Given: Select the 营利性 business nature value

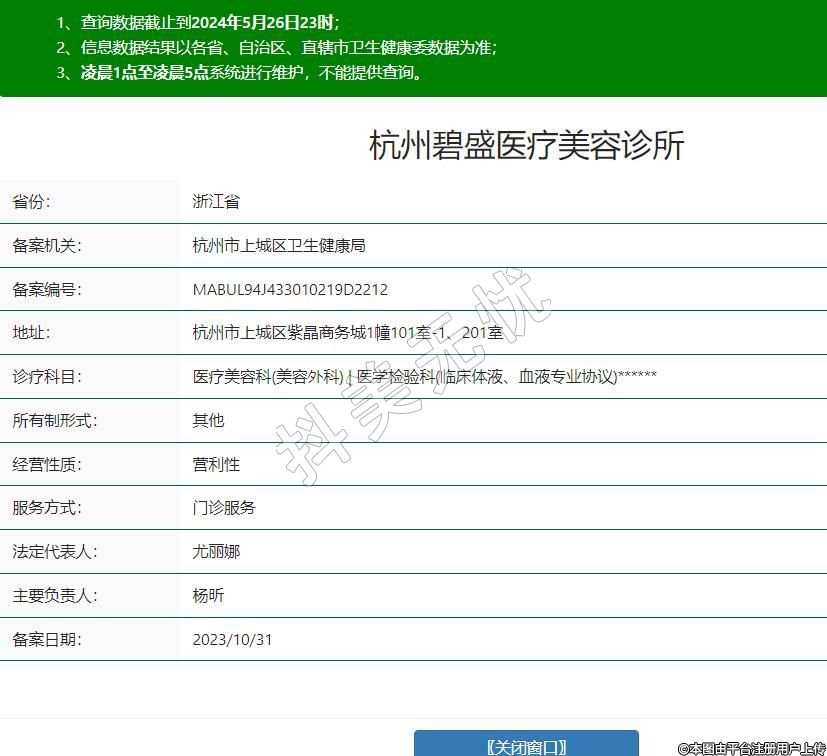Looking at the screenshot, I should click(216, 465).
